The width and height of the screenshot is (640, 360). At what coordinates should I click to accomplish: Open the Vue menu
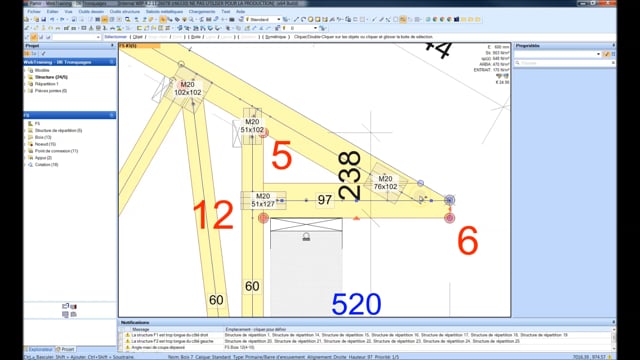68,12
